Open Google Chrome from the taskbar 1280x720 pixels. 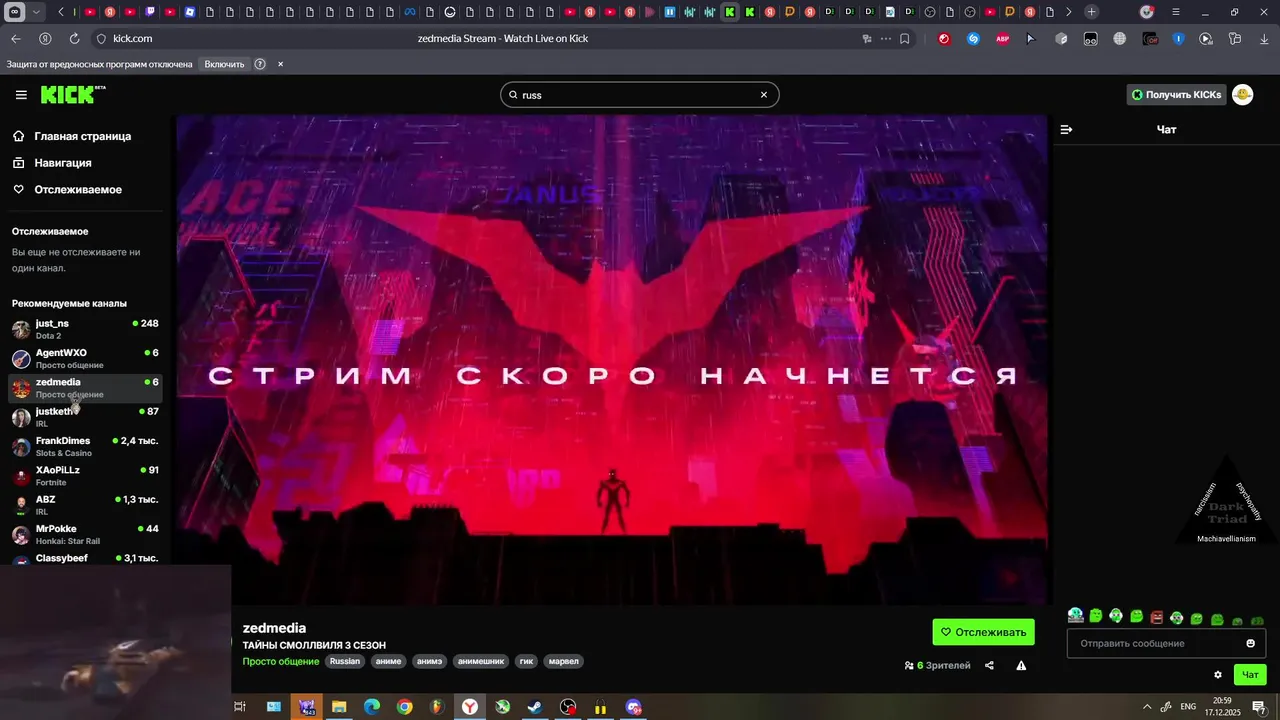(404, 707)
